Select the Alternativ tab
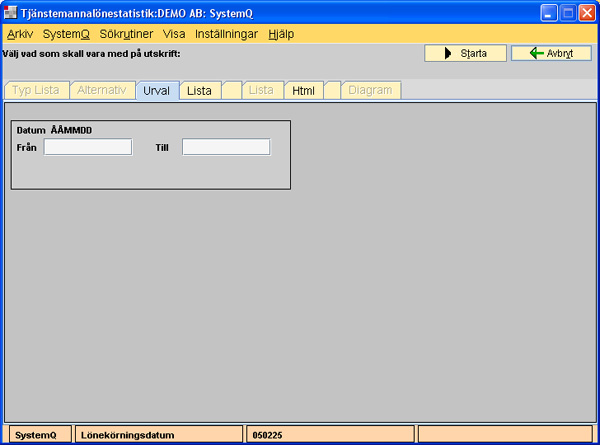600x445 pixels. click(x=102, y=90)
